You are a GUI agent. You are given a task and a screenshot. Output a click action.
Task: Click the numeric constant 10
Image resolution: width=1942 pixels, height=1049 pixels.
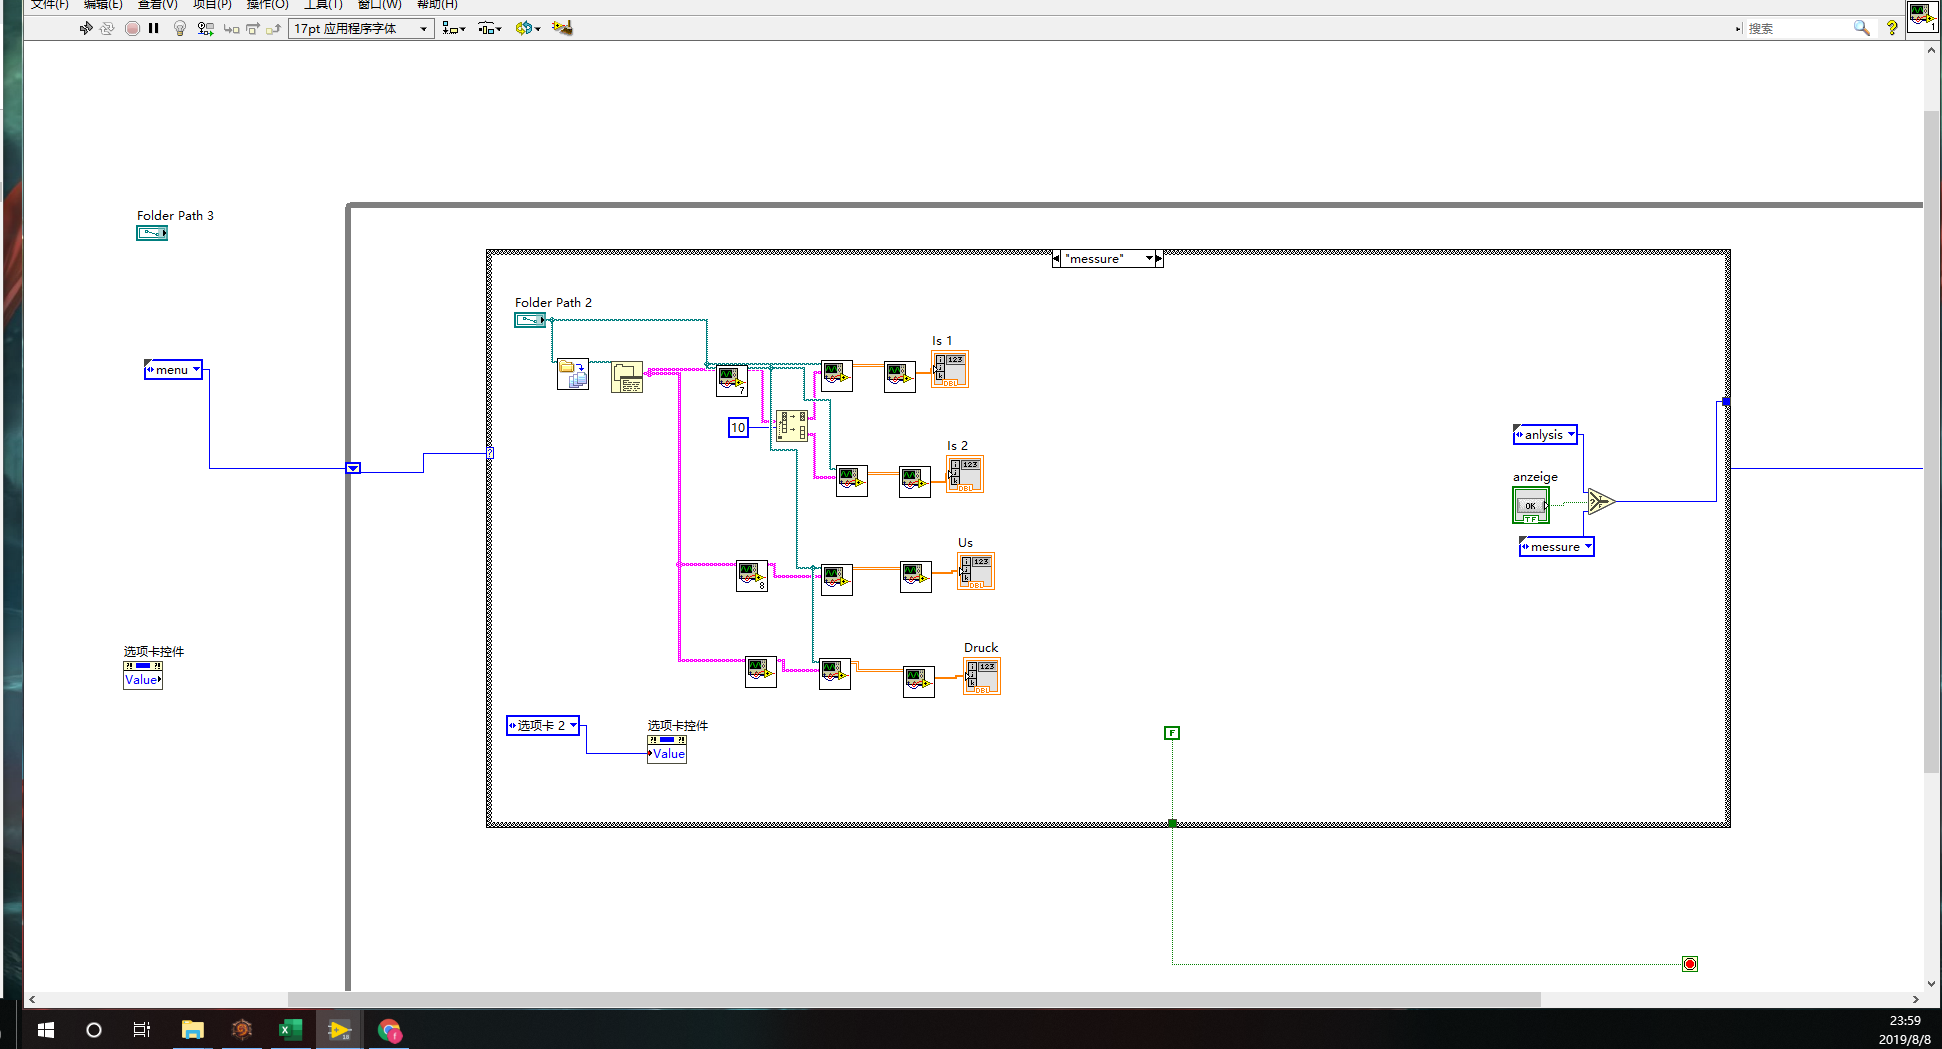click(x=738, y=428)
